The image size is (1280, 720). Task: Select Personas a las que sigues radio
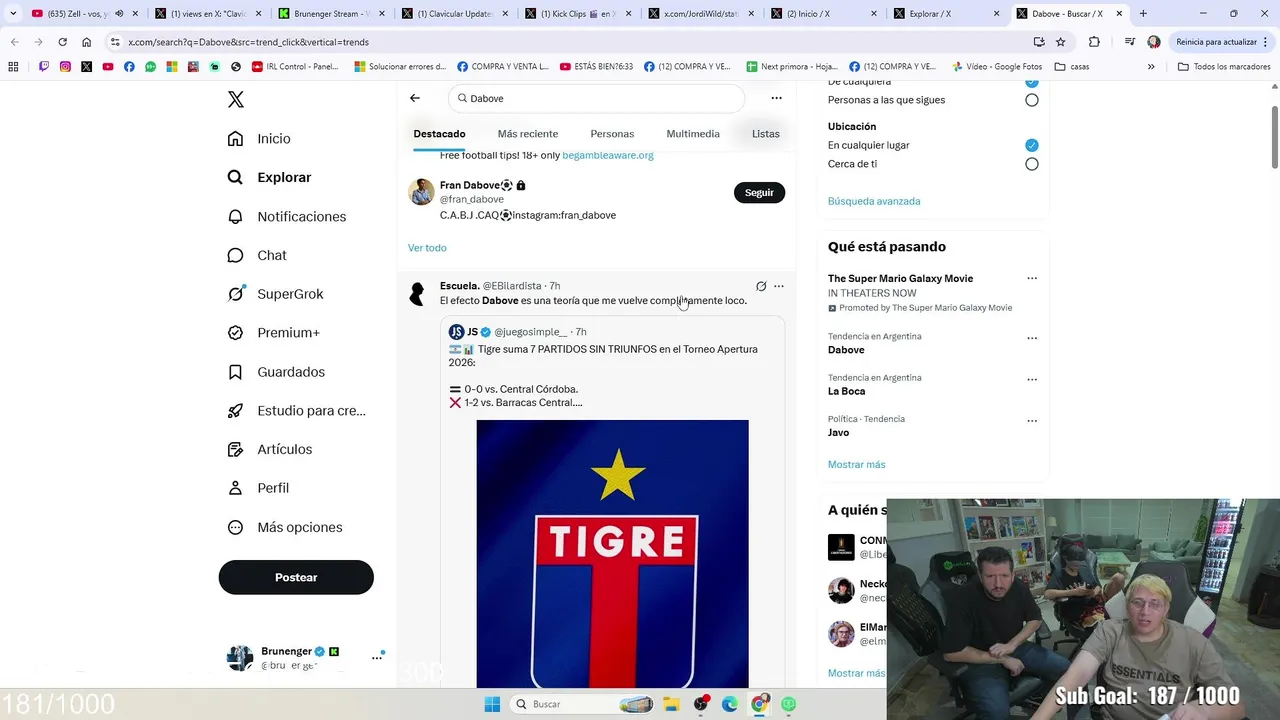coord(1032,100)
